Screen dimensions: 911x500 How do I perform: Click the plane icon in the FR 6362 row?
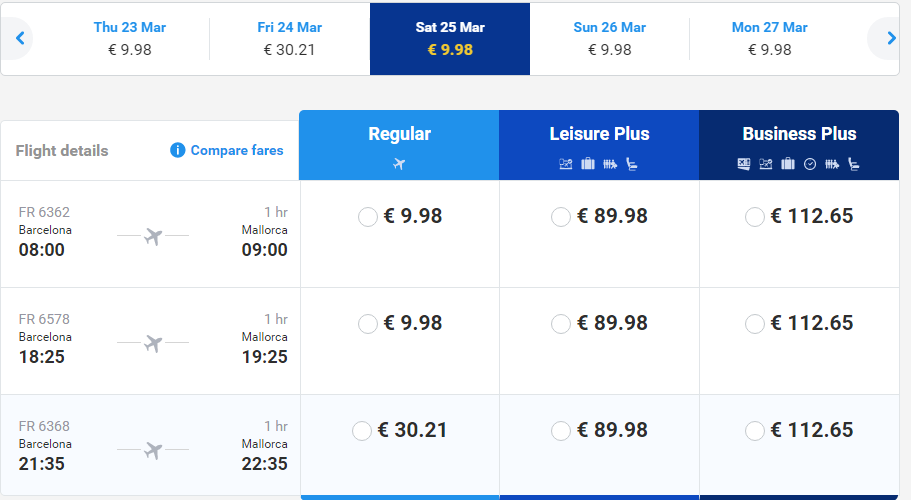(x=153, y=237)
